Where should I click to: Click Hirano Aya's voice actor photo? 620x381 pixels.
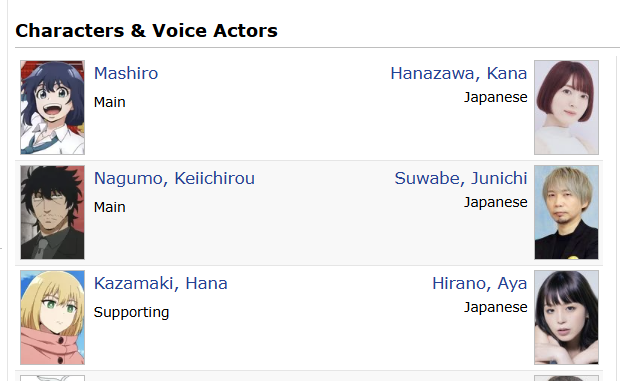pos(566,317)
